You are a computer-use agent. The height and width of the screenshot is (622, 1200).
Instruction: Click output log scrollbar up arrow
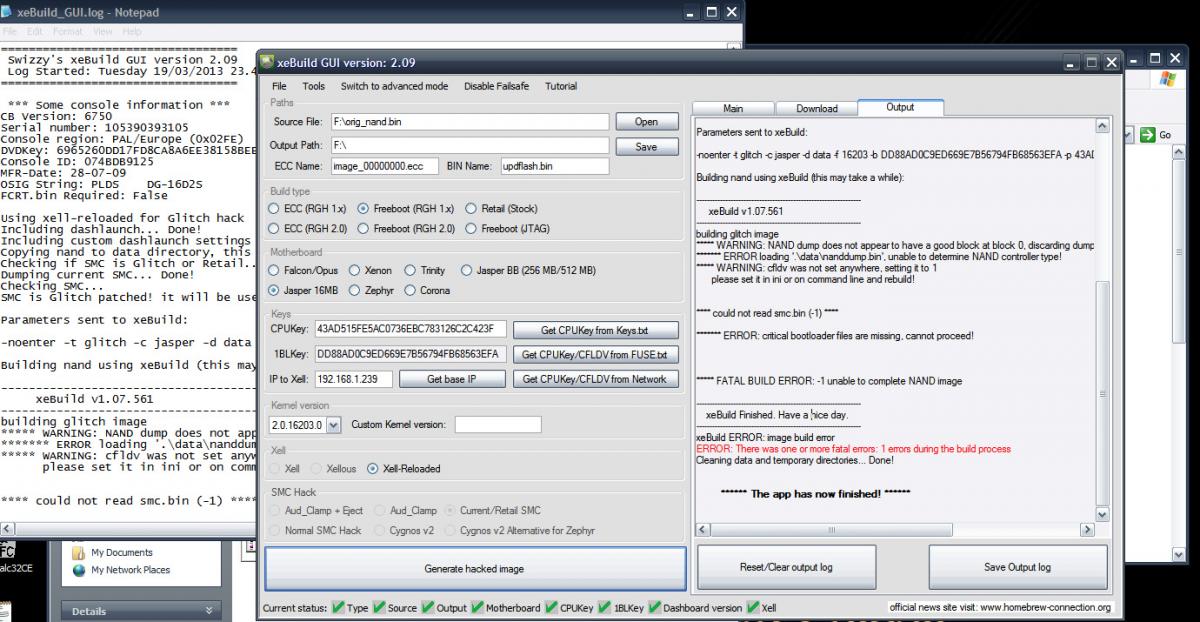tap(1102, 127)
